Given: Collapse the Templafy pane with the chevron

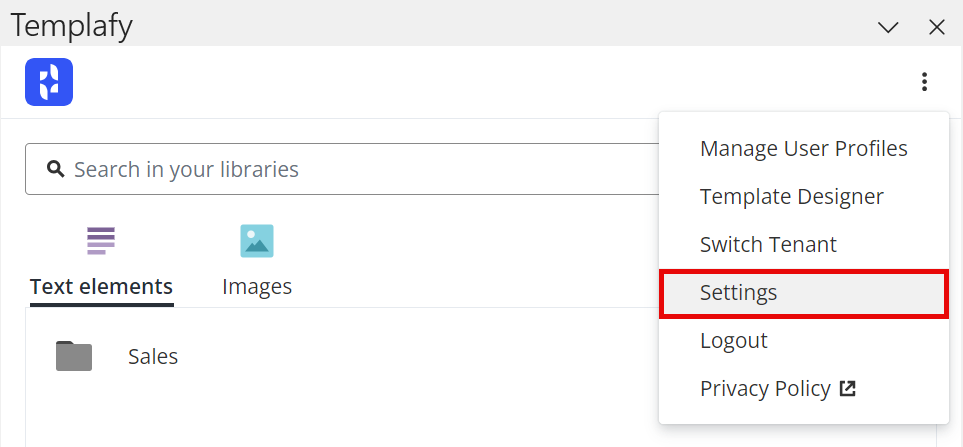Looking at the screenshot, I should point(888,27).
